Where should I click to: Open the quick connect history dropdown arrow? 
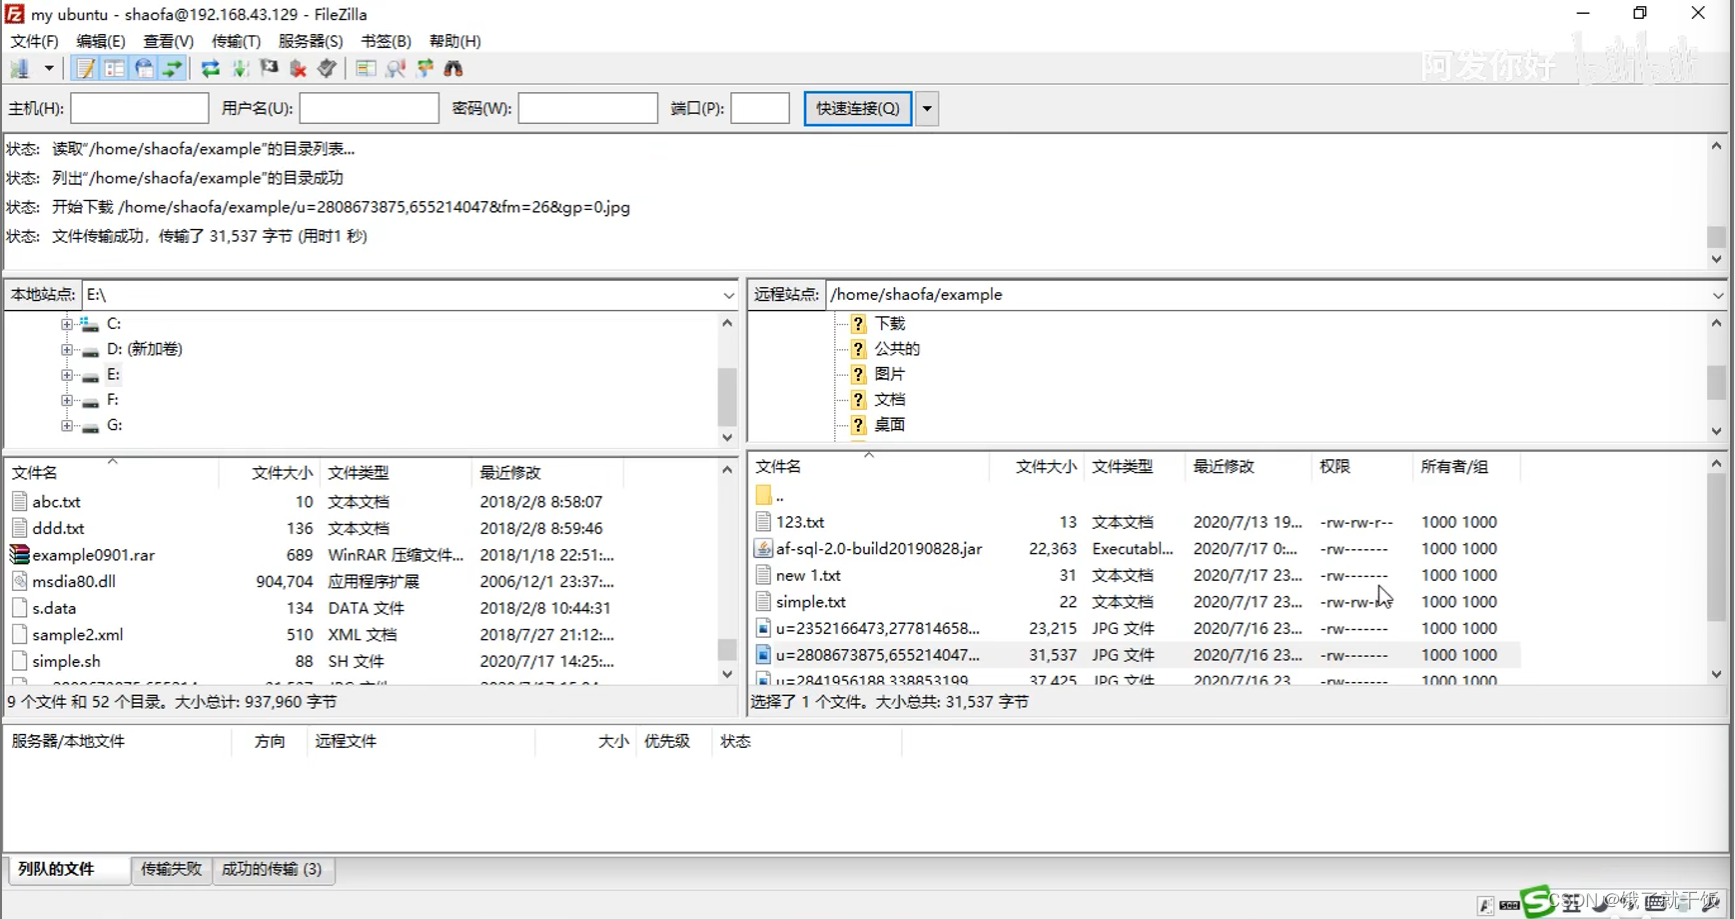(927, 108)
